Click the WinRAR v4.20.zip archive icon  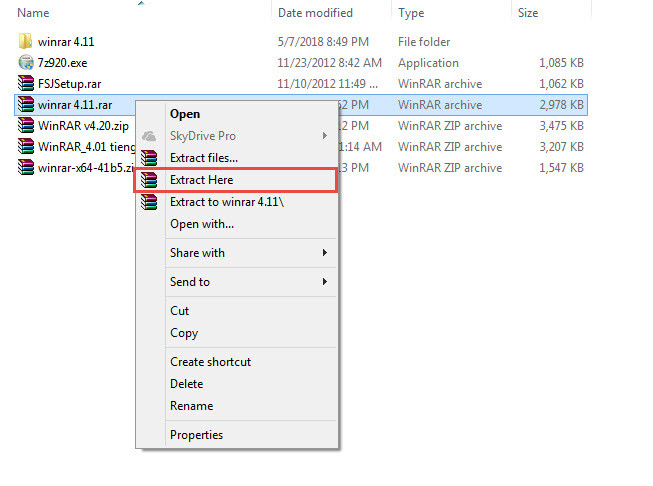click(25, 125)
